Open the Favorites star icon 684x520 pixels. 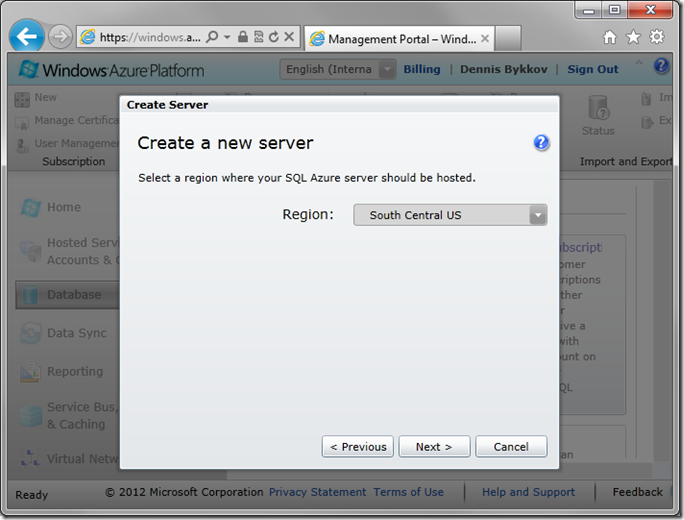(633, 37)
